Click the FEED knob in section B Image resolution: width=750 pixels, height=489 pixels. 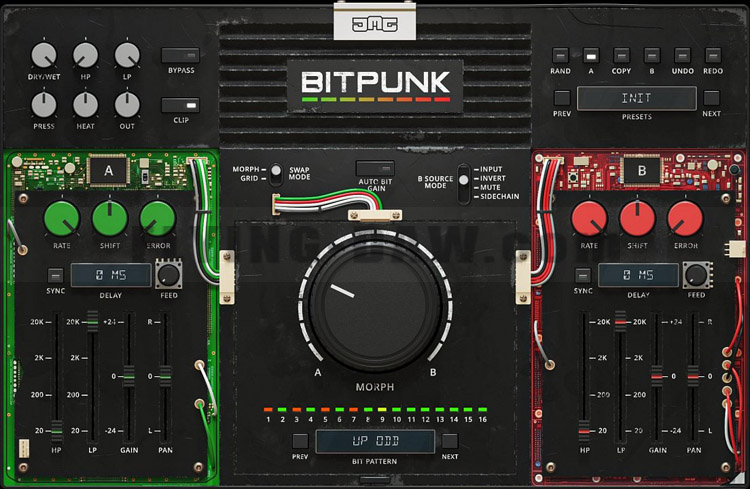click(x=696, y=275)
